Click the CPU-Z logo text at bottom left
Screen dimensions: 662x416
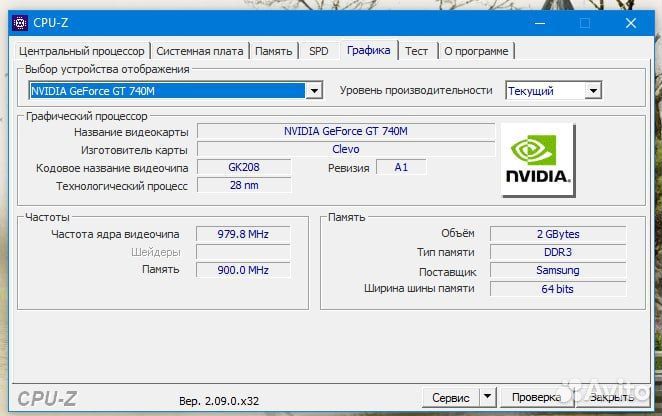[x=47, y=399]
